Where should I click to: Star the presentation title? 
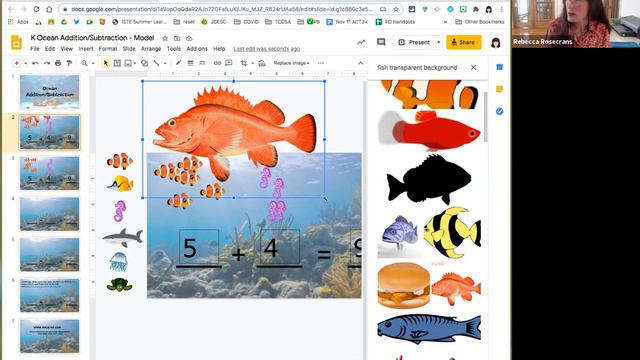click(165, 38)
